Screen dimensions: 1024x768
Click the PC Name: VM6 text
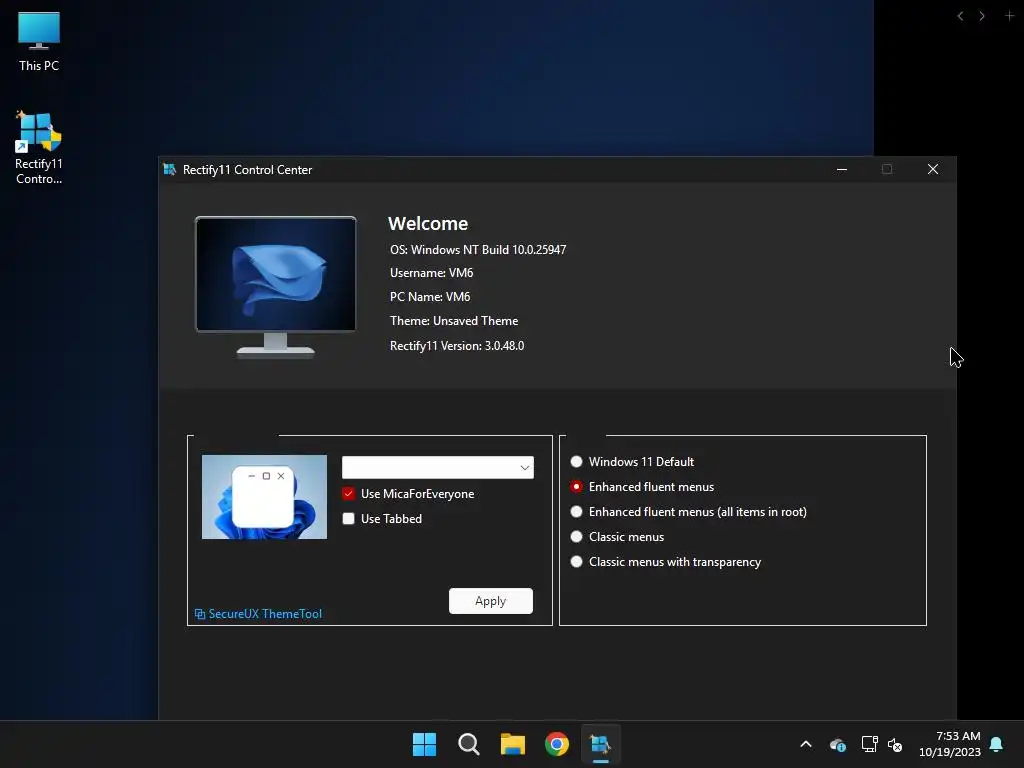click(x=430, y=296)
